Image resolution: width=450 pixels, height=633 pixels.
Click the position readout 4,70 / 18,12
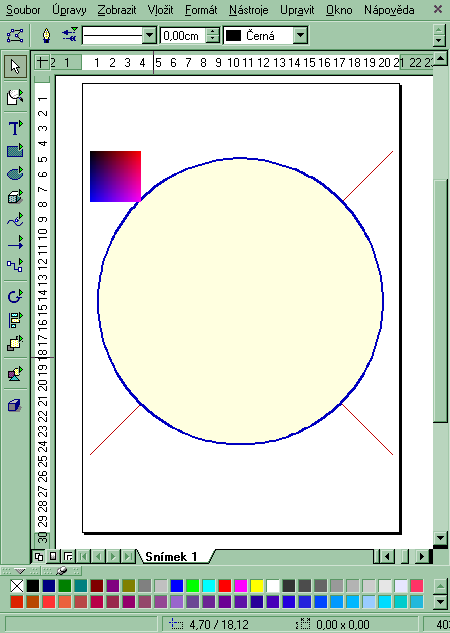pyautogui.click(x=219, y=625)
